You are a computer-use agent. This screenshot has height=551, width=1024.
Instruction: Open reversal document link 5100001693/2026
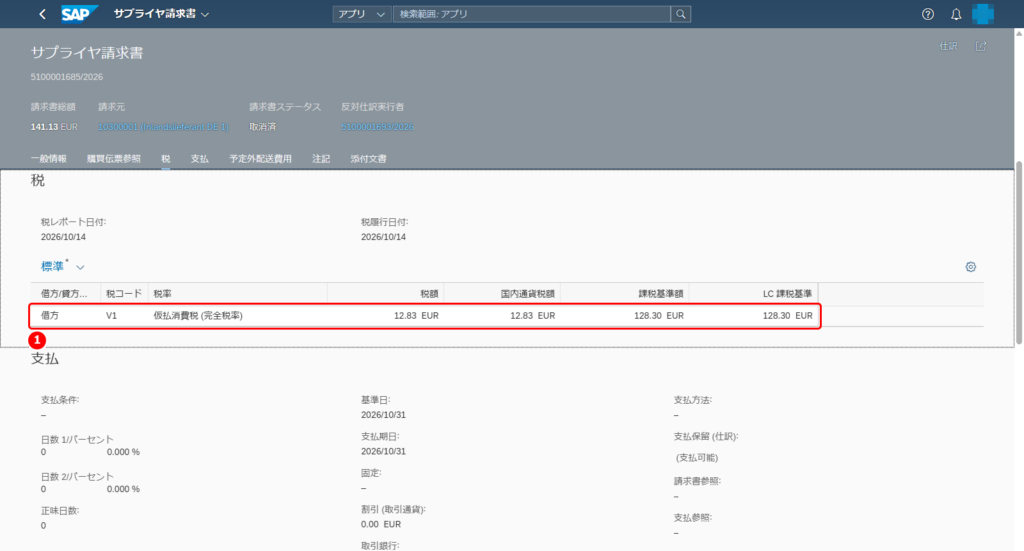coord(377,127)
